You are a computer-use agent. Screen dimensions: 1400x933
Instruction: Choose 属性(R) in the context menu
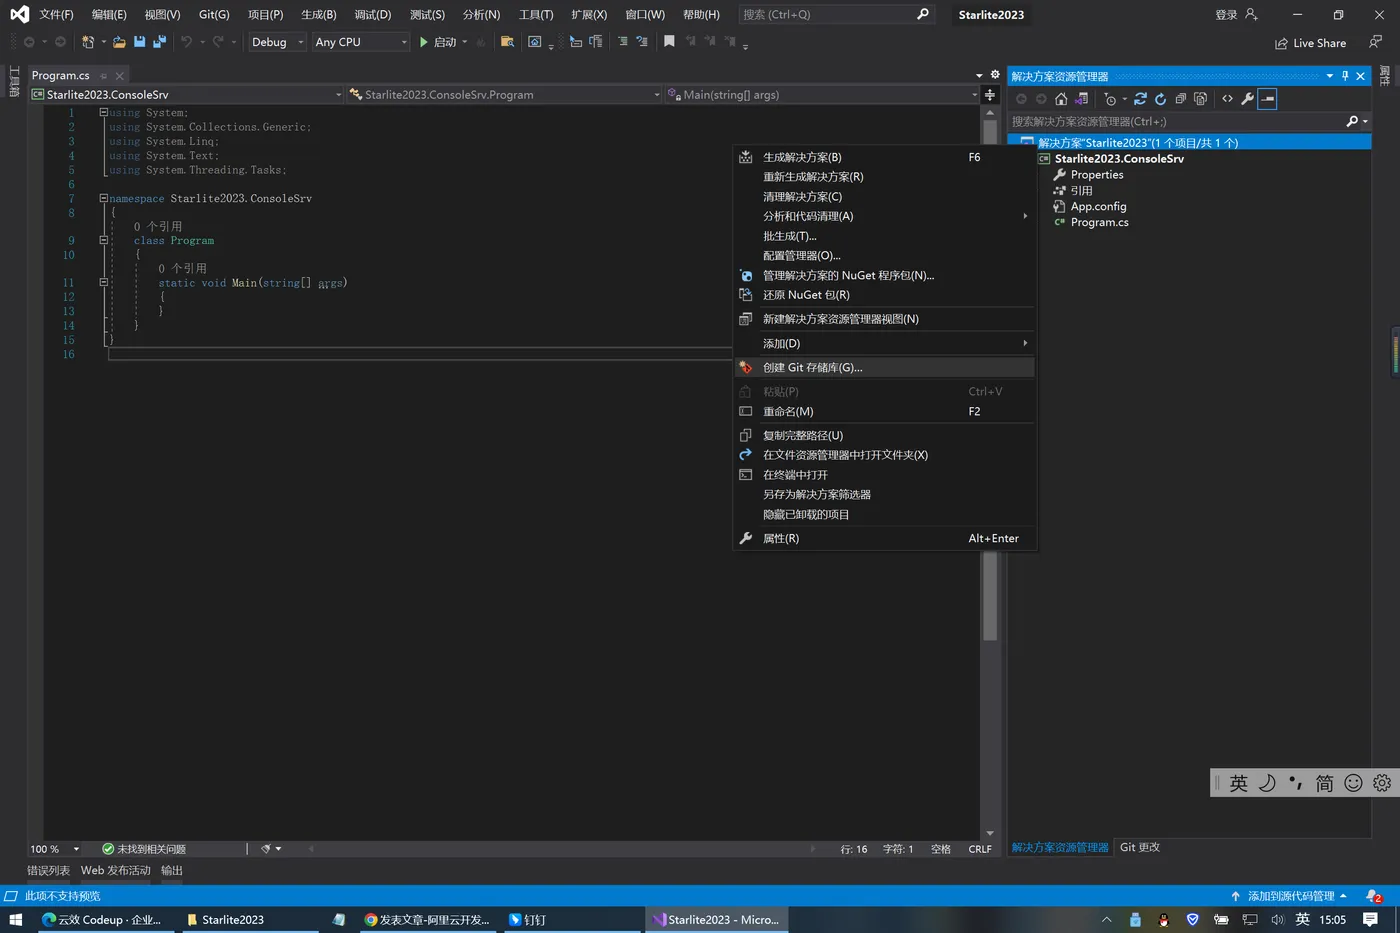pos(884,538)
